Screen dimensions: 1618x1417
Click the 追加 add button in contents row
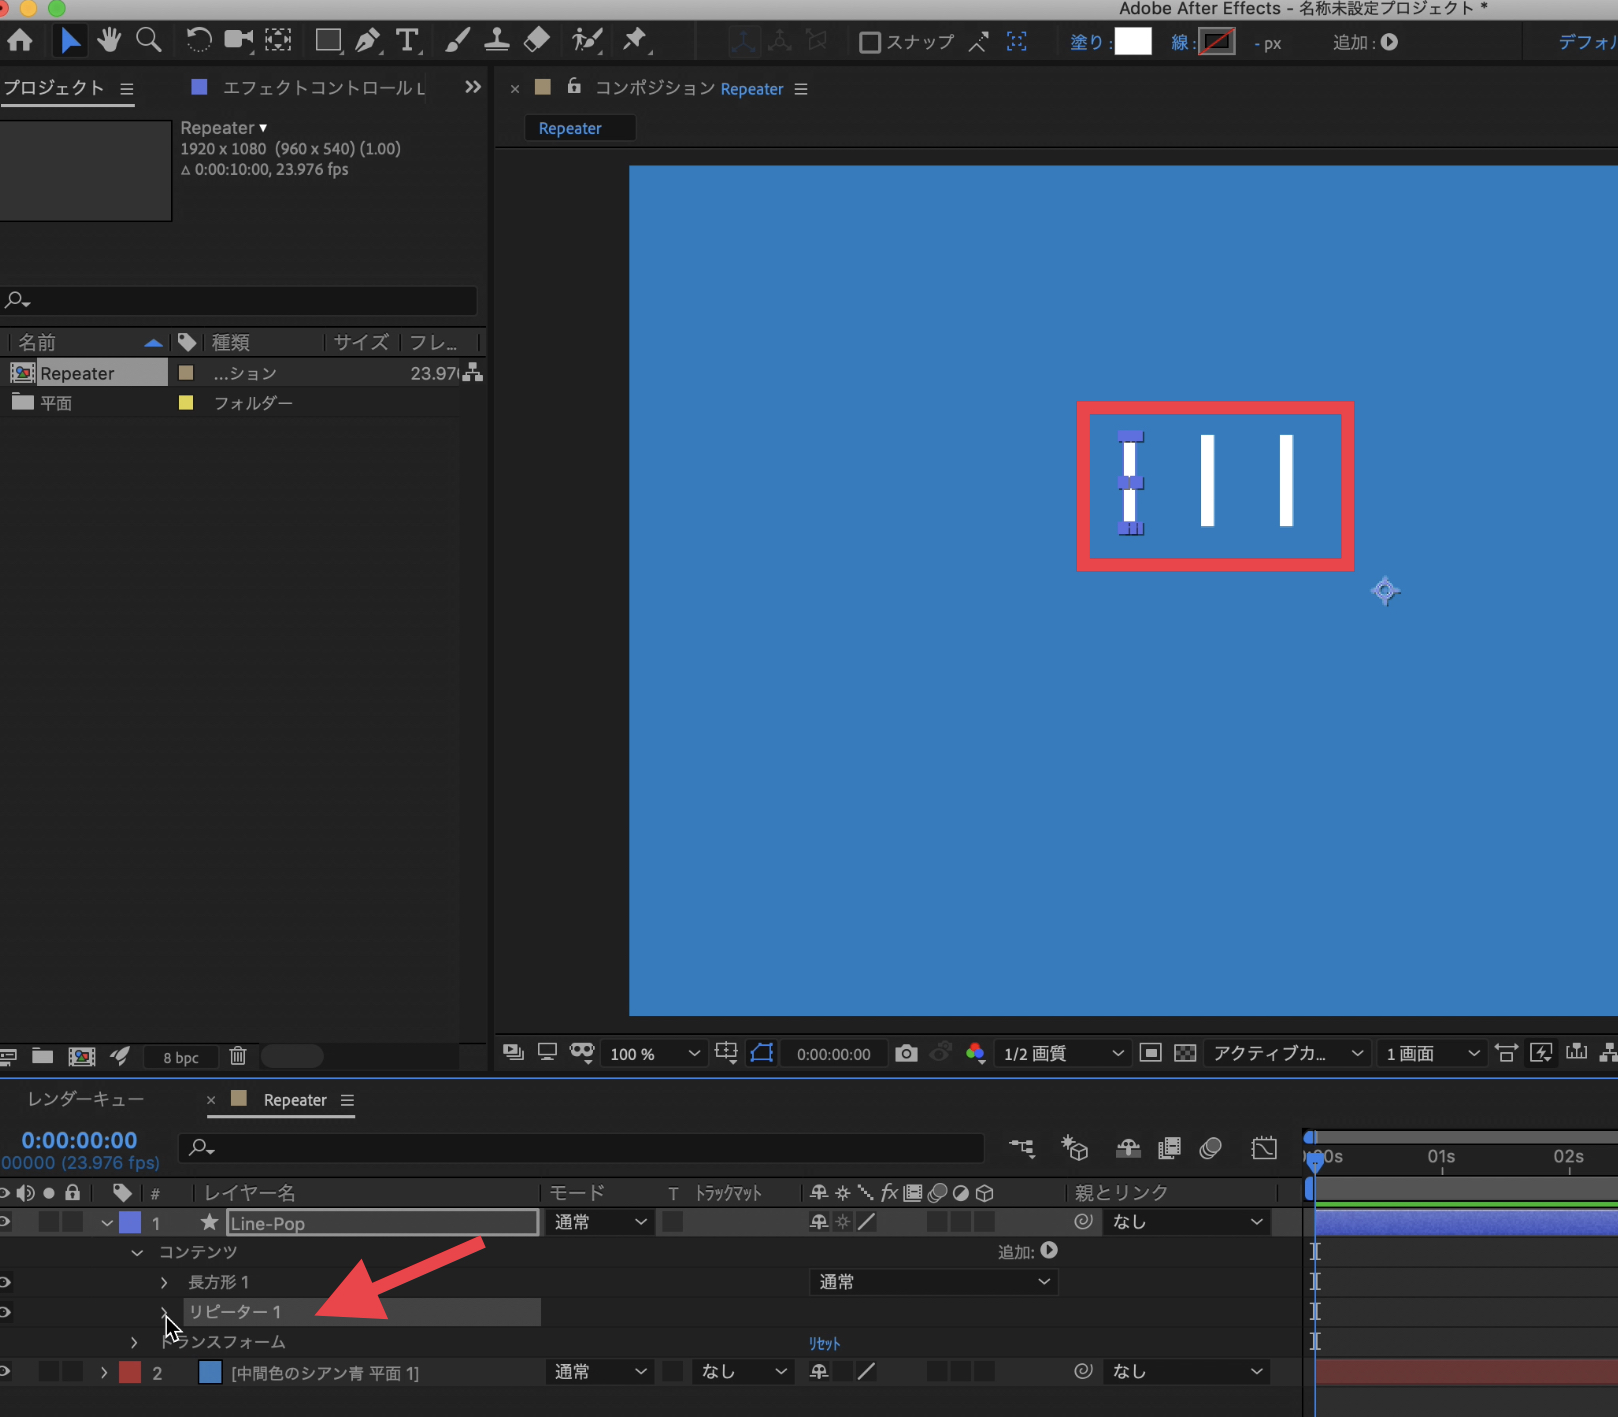[x=1049, y=1251]
